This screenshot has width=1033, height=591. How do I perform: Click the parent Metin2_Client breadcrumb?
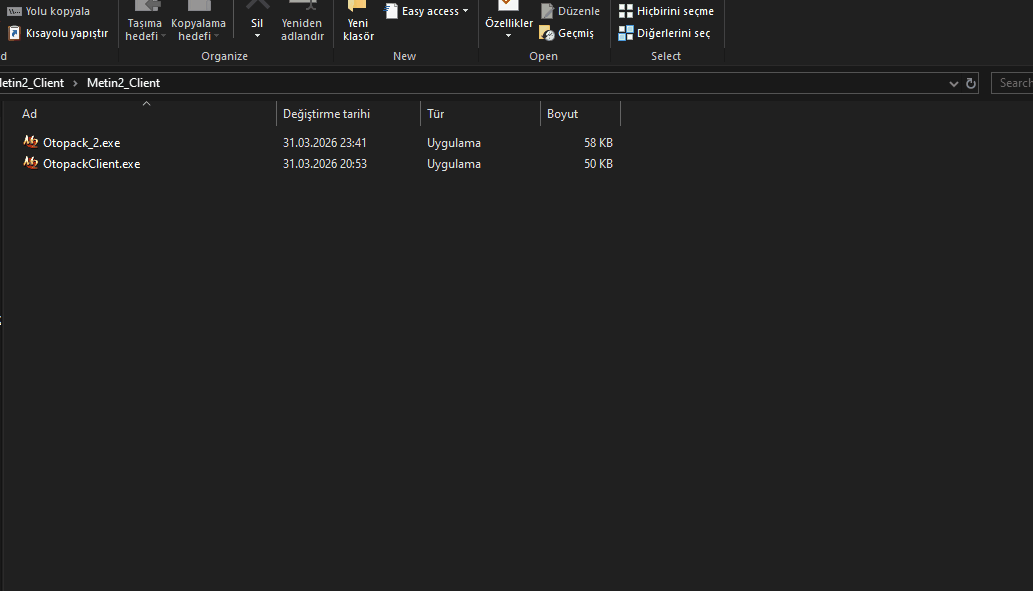point(32,83)
